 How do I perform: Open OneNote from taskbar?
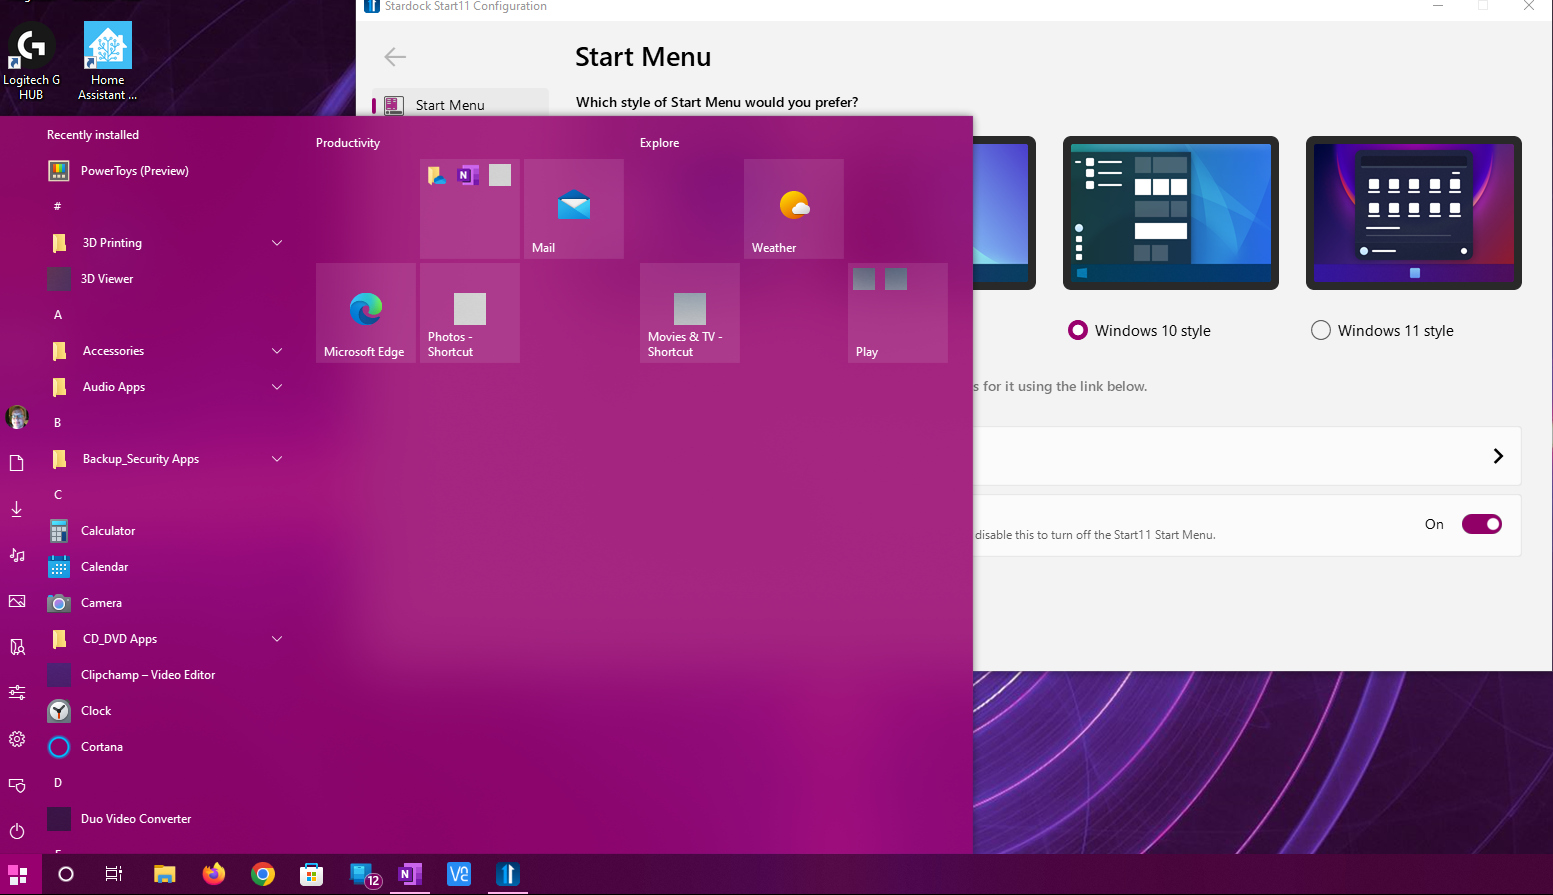coord(410,874)
